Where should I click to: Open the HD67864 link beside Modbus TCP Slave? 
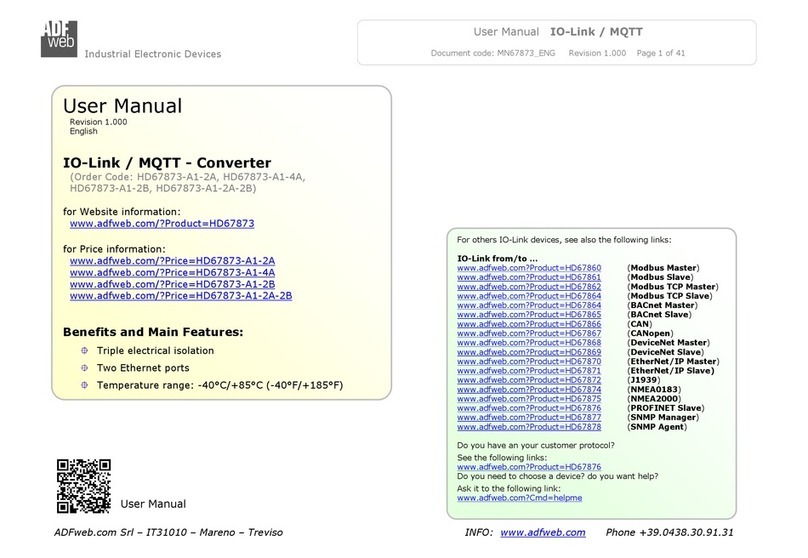tap(529, 296)
